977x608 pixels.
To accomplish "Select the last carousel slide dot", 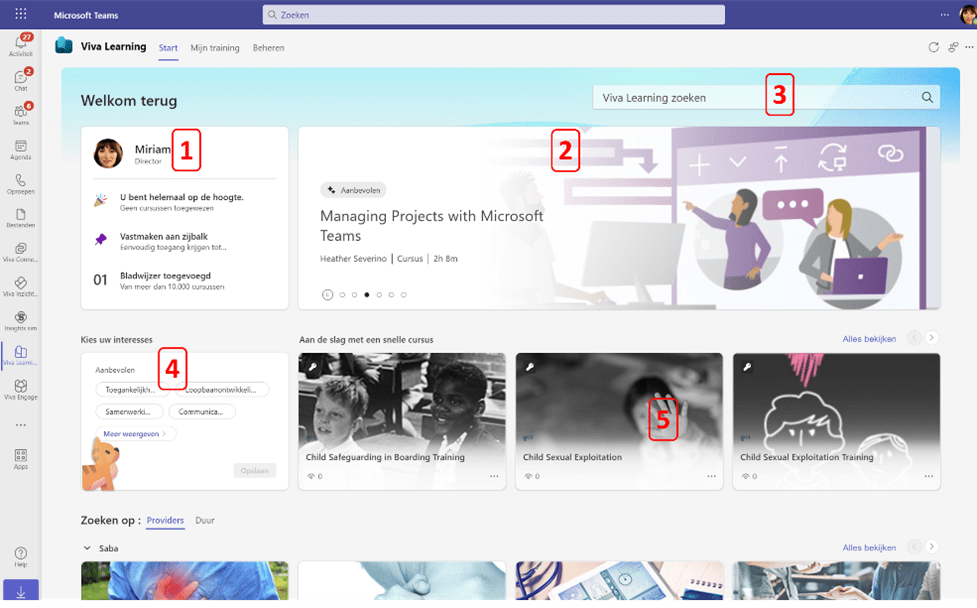I will pyautogui.click(x=404, y=295).
